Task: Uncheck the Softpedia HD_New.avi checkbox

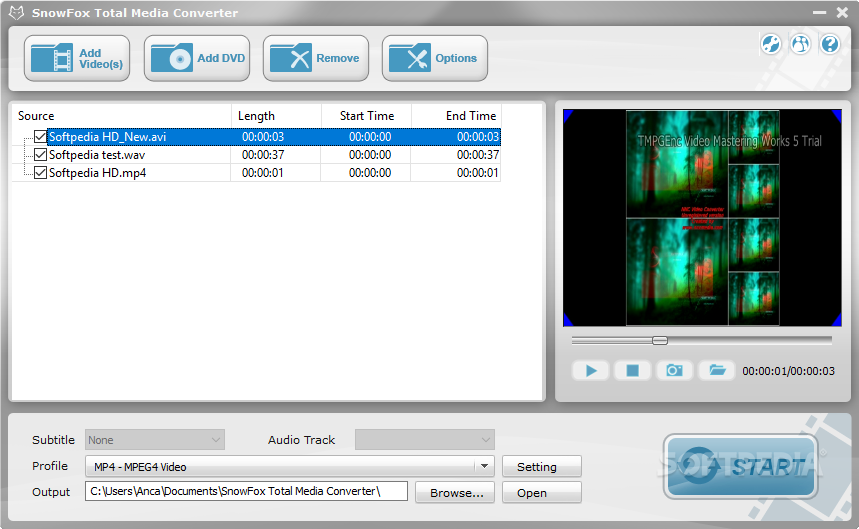Action: tap(40, 136)
